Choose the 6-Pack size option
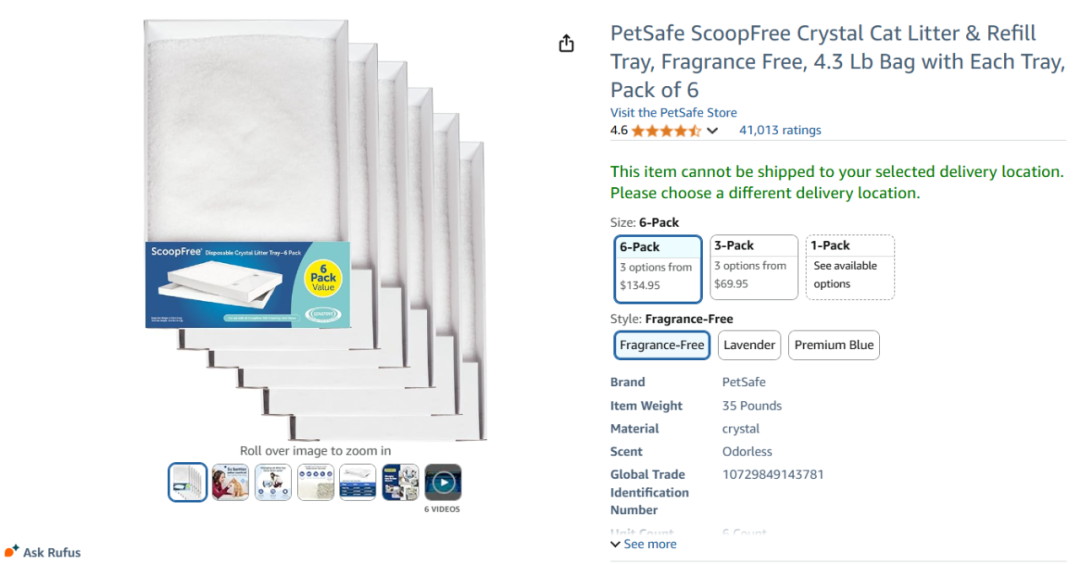The height and width of the screenshot is (564, 1080). click(657, 268)
